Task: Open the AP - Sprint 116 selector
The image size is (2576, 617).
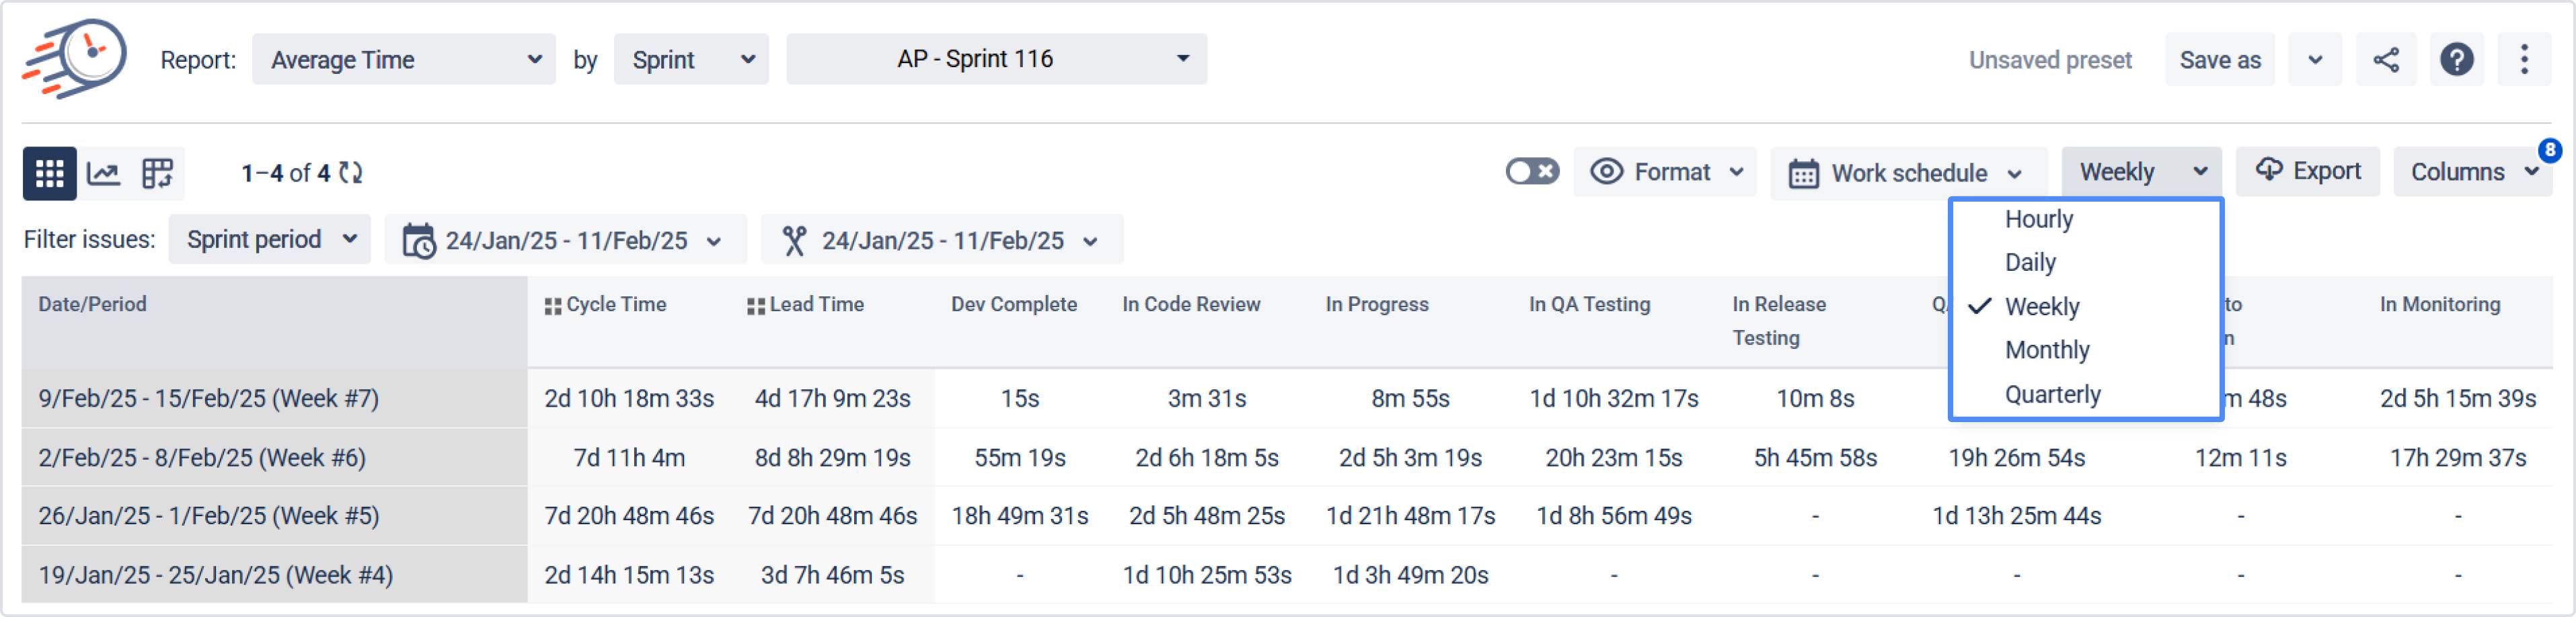Action: [996, 59]
